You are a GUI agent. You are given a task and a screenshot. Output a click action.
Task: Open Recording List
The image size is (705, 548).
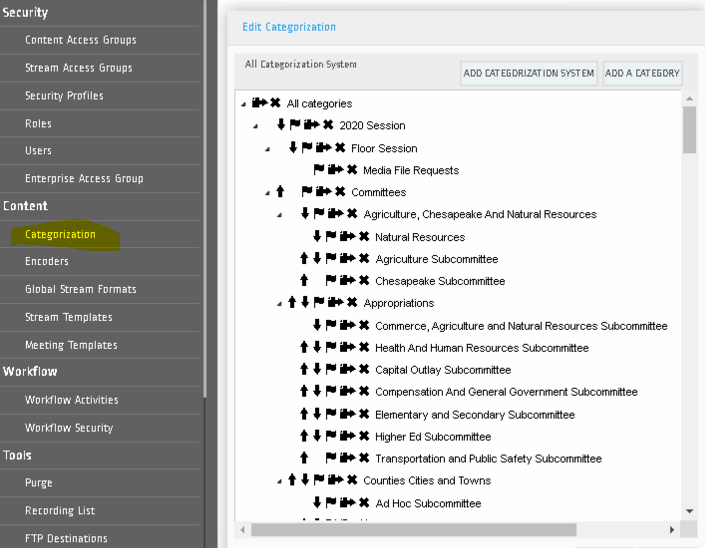tap(60, 510)
